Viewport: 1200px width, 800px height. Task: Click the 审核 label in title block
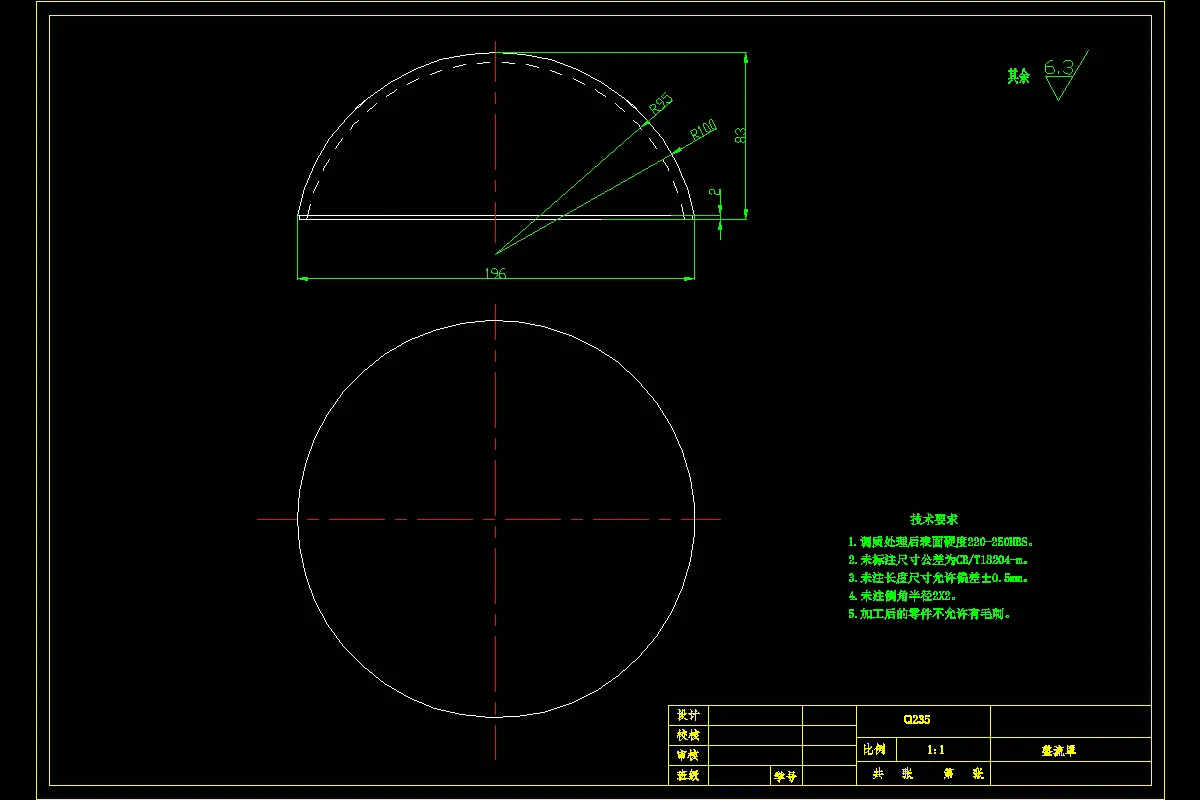click(688, 755)
